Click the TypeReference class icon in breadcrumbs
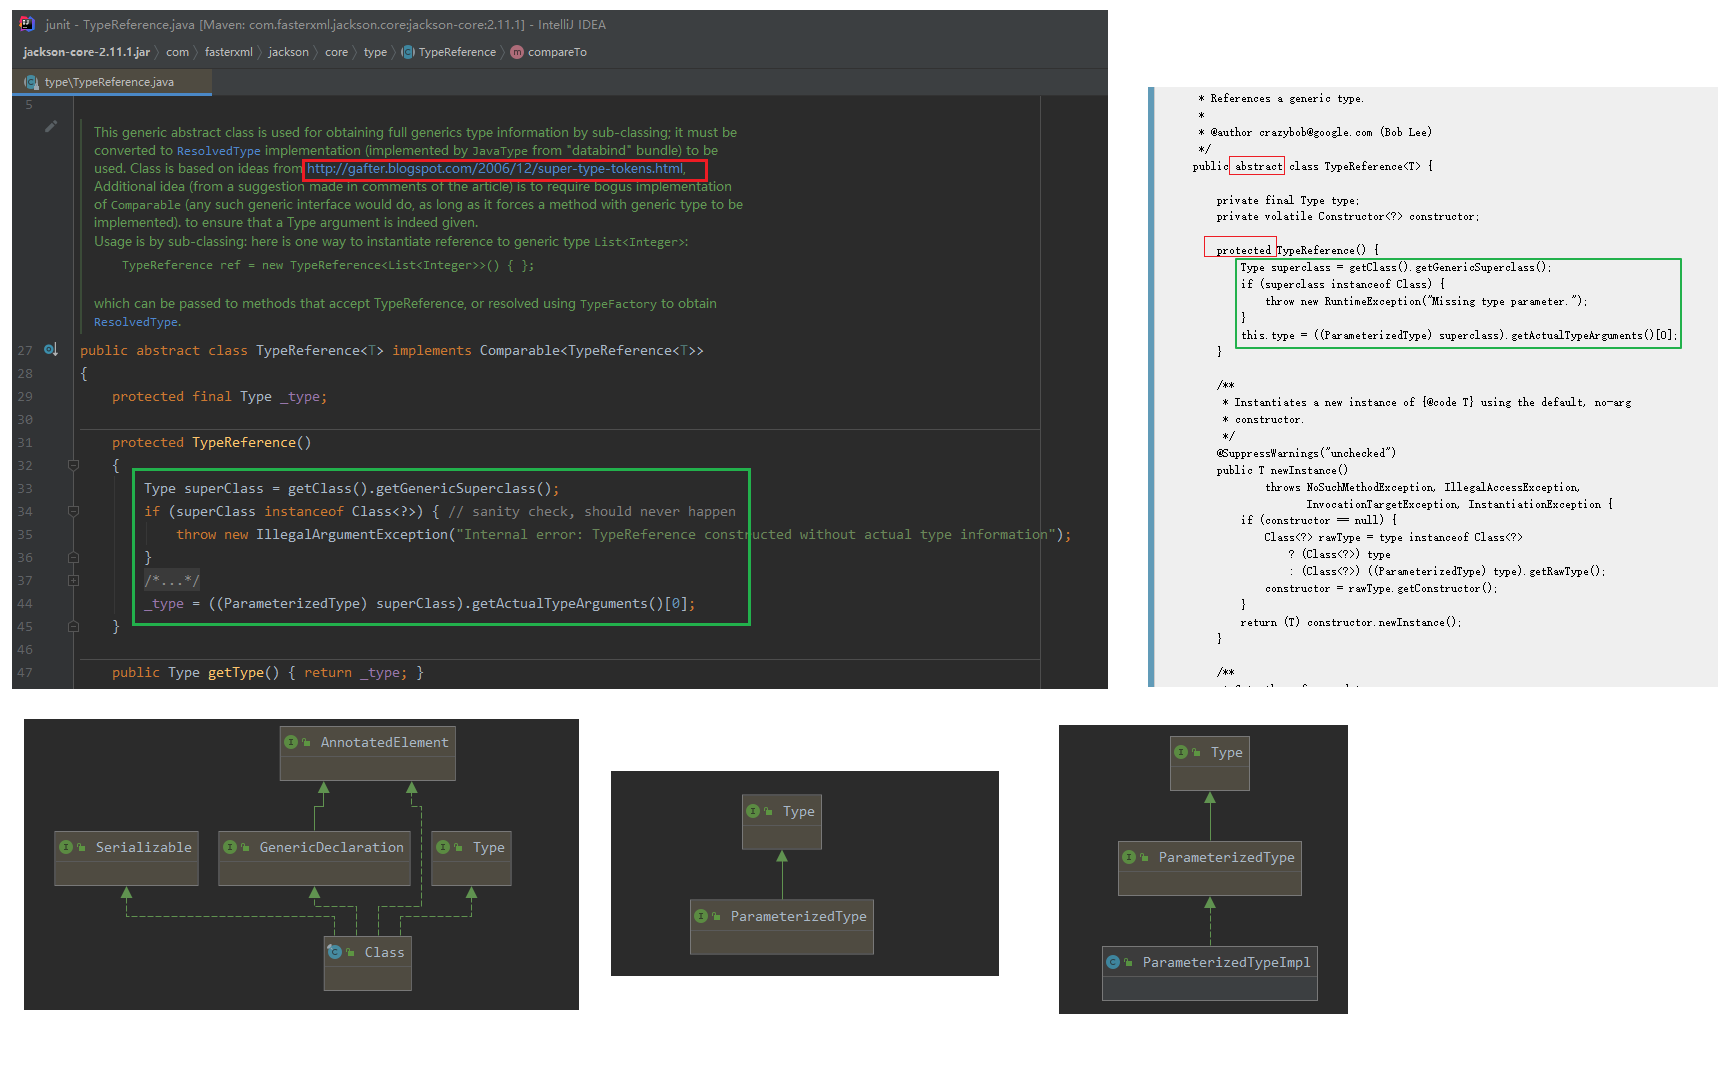 coord(408,52)
